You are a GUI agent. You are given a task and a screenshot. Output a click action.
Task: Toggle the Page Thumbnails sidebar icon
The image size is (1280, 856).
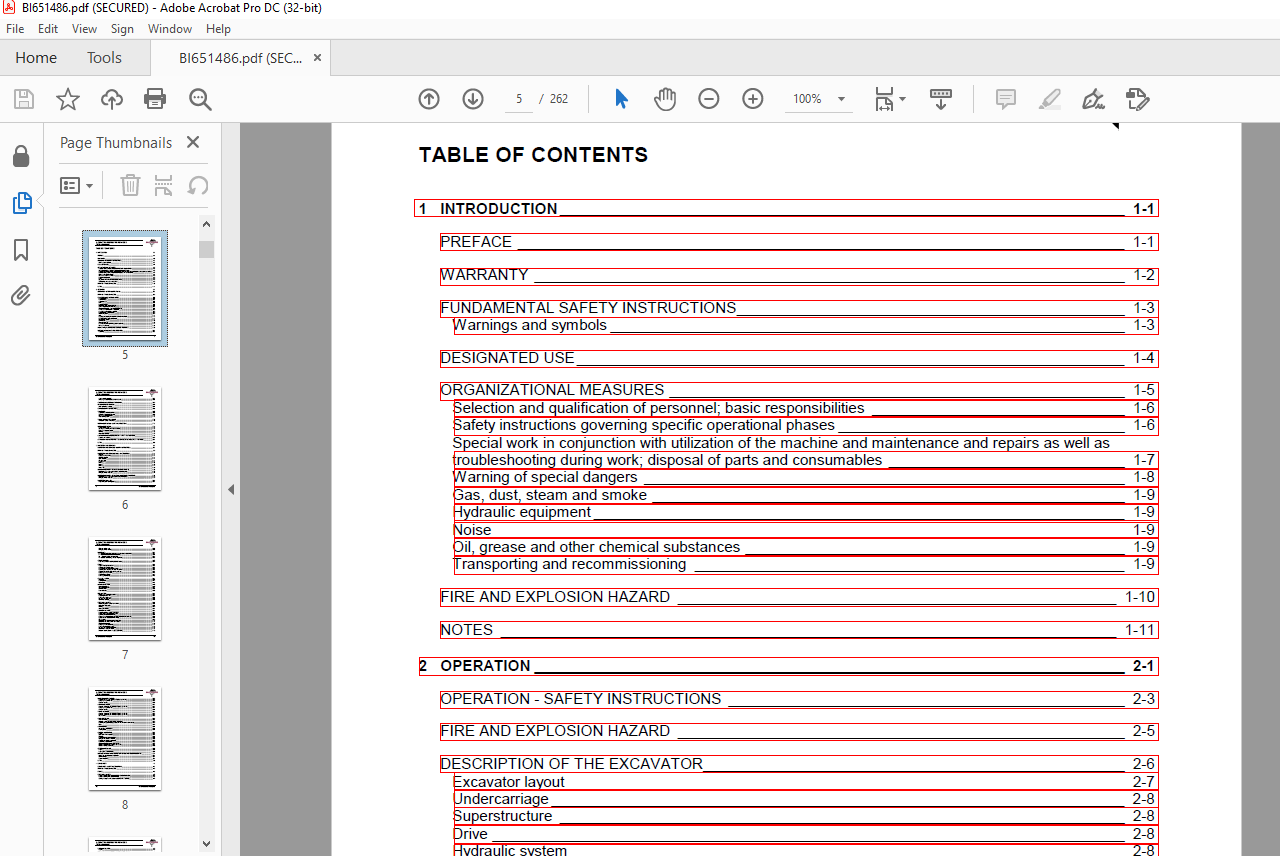[21, 203]
